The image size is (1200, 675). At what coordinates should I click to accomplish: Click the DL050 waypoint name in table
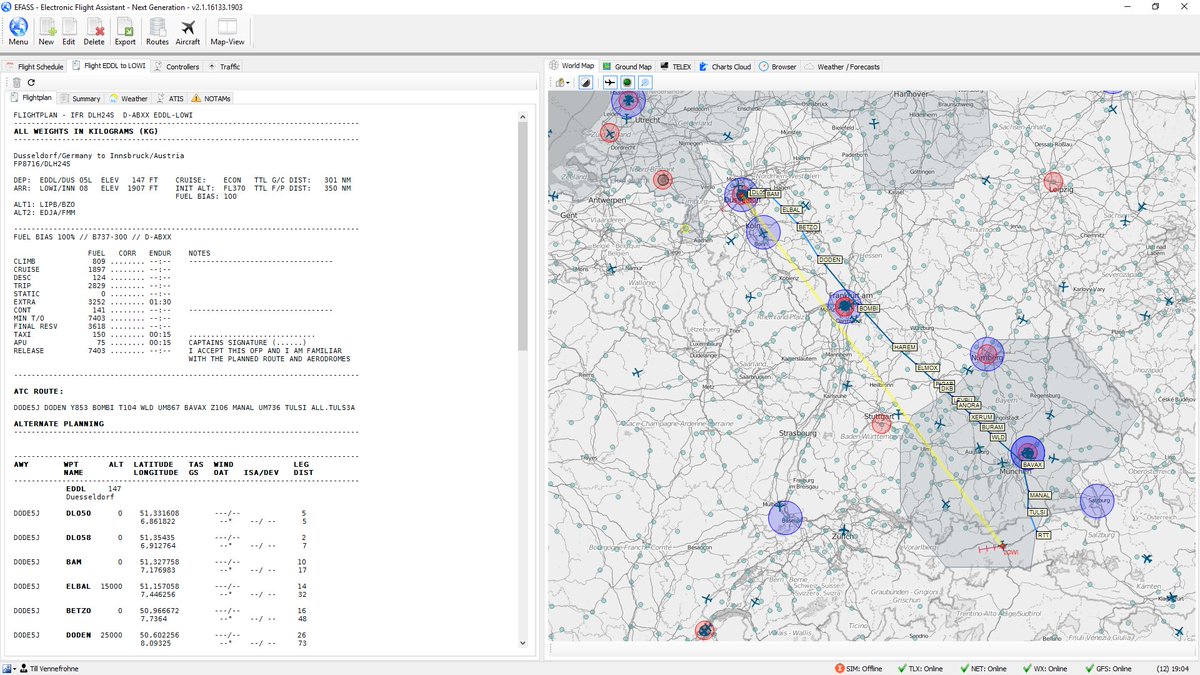pyautogui.click(x=78, y=513)
